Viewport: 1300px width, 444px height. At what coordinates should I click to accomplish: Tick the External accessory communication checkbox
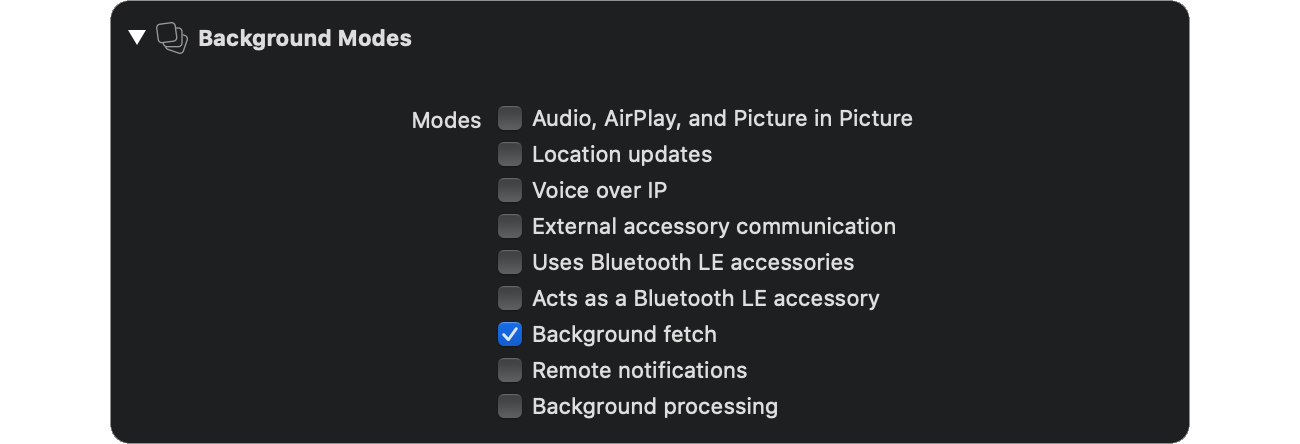tap(510, 227)
